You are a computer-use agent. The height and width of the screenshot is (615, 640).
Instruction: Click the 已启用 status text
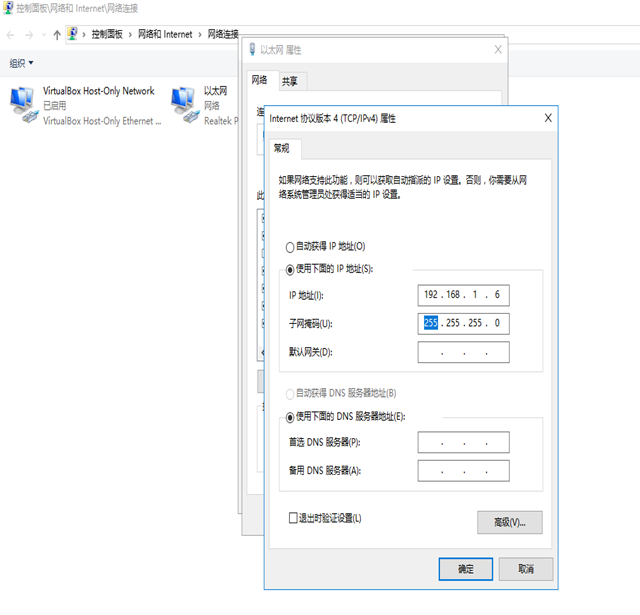click(55, 106)
